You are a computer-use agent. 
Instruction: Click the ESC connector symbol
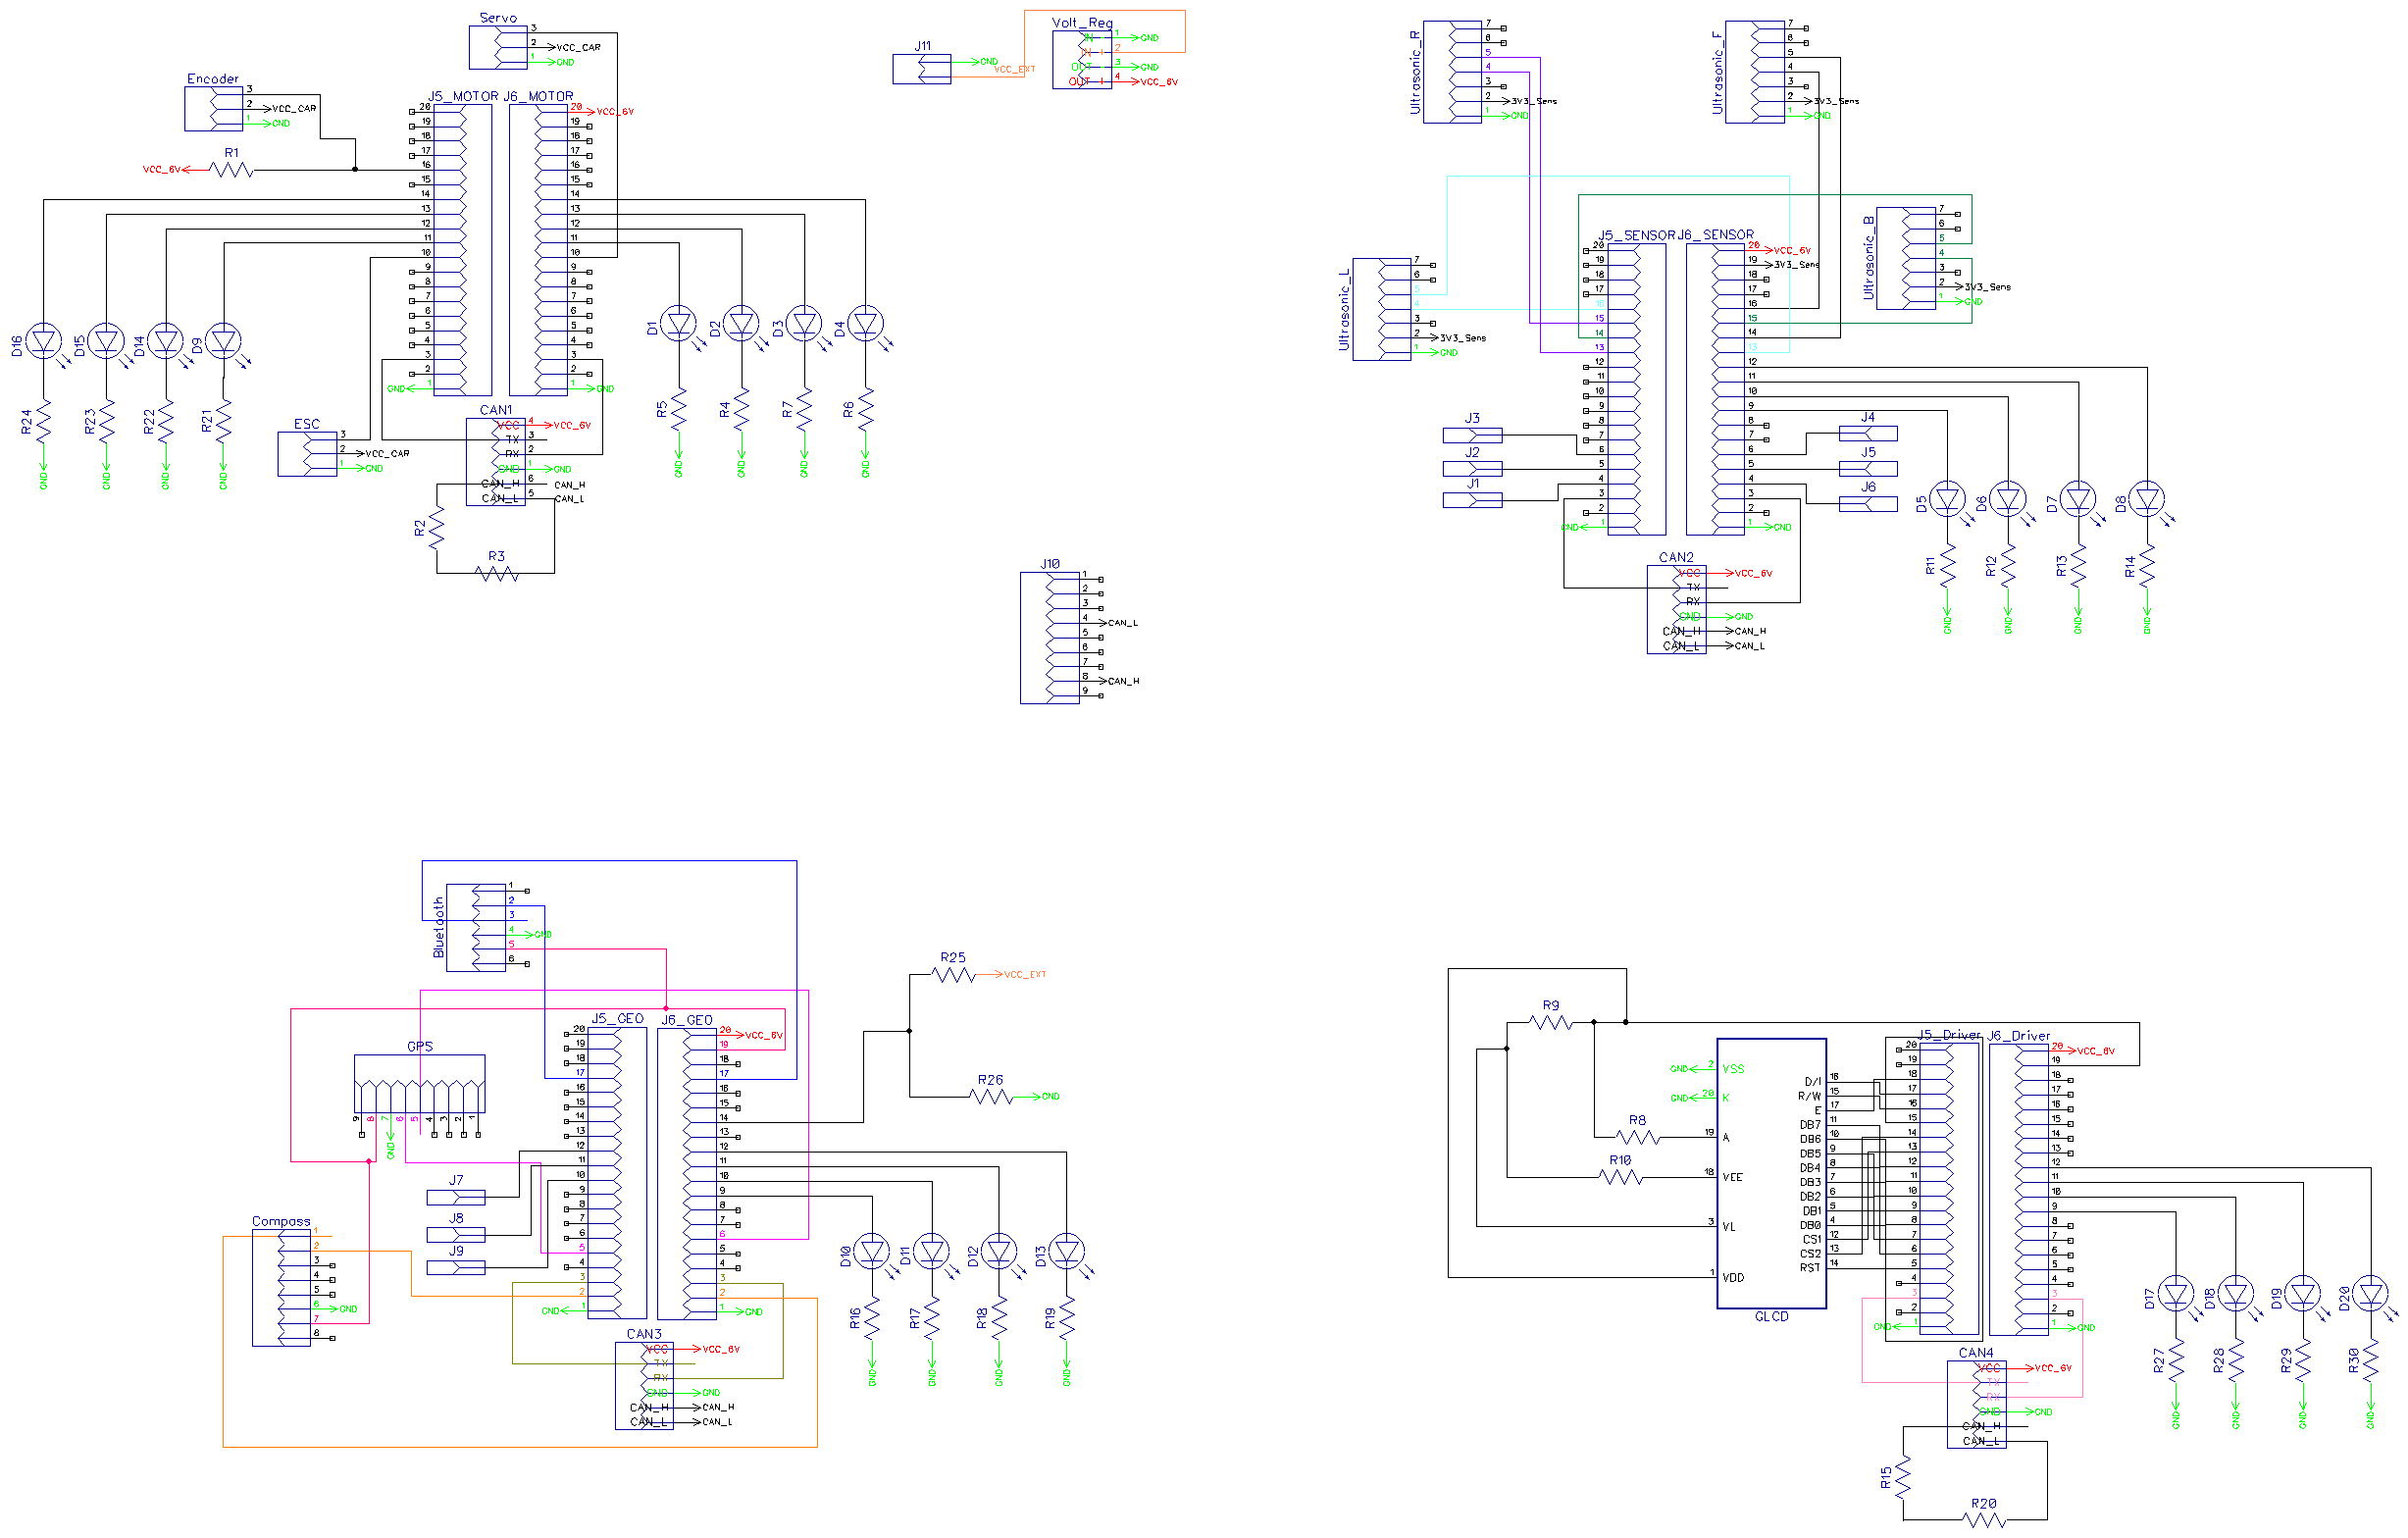coord(307,453)
